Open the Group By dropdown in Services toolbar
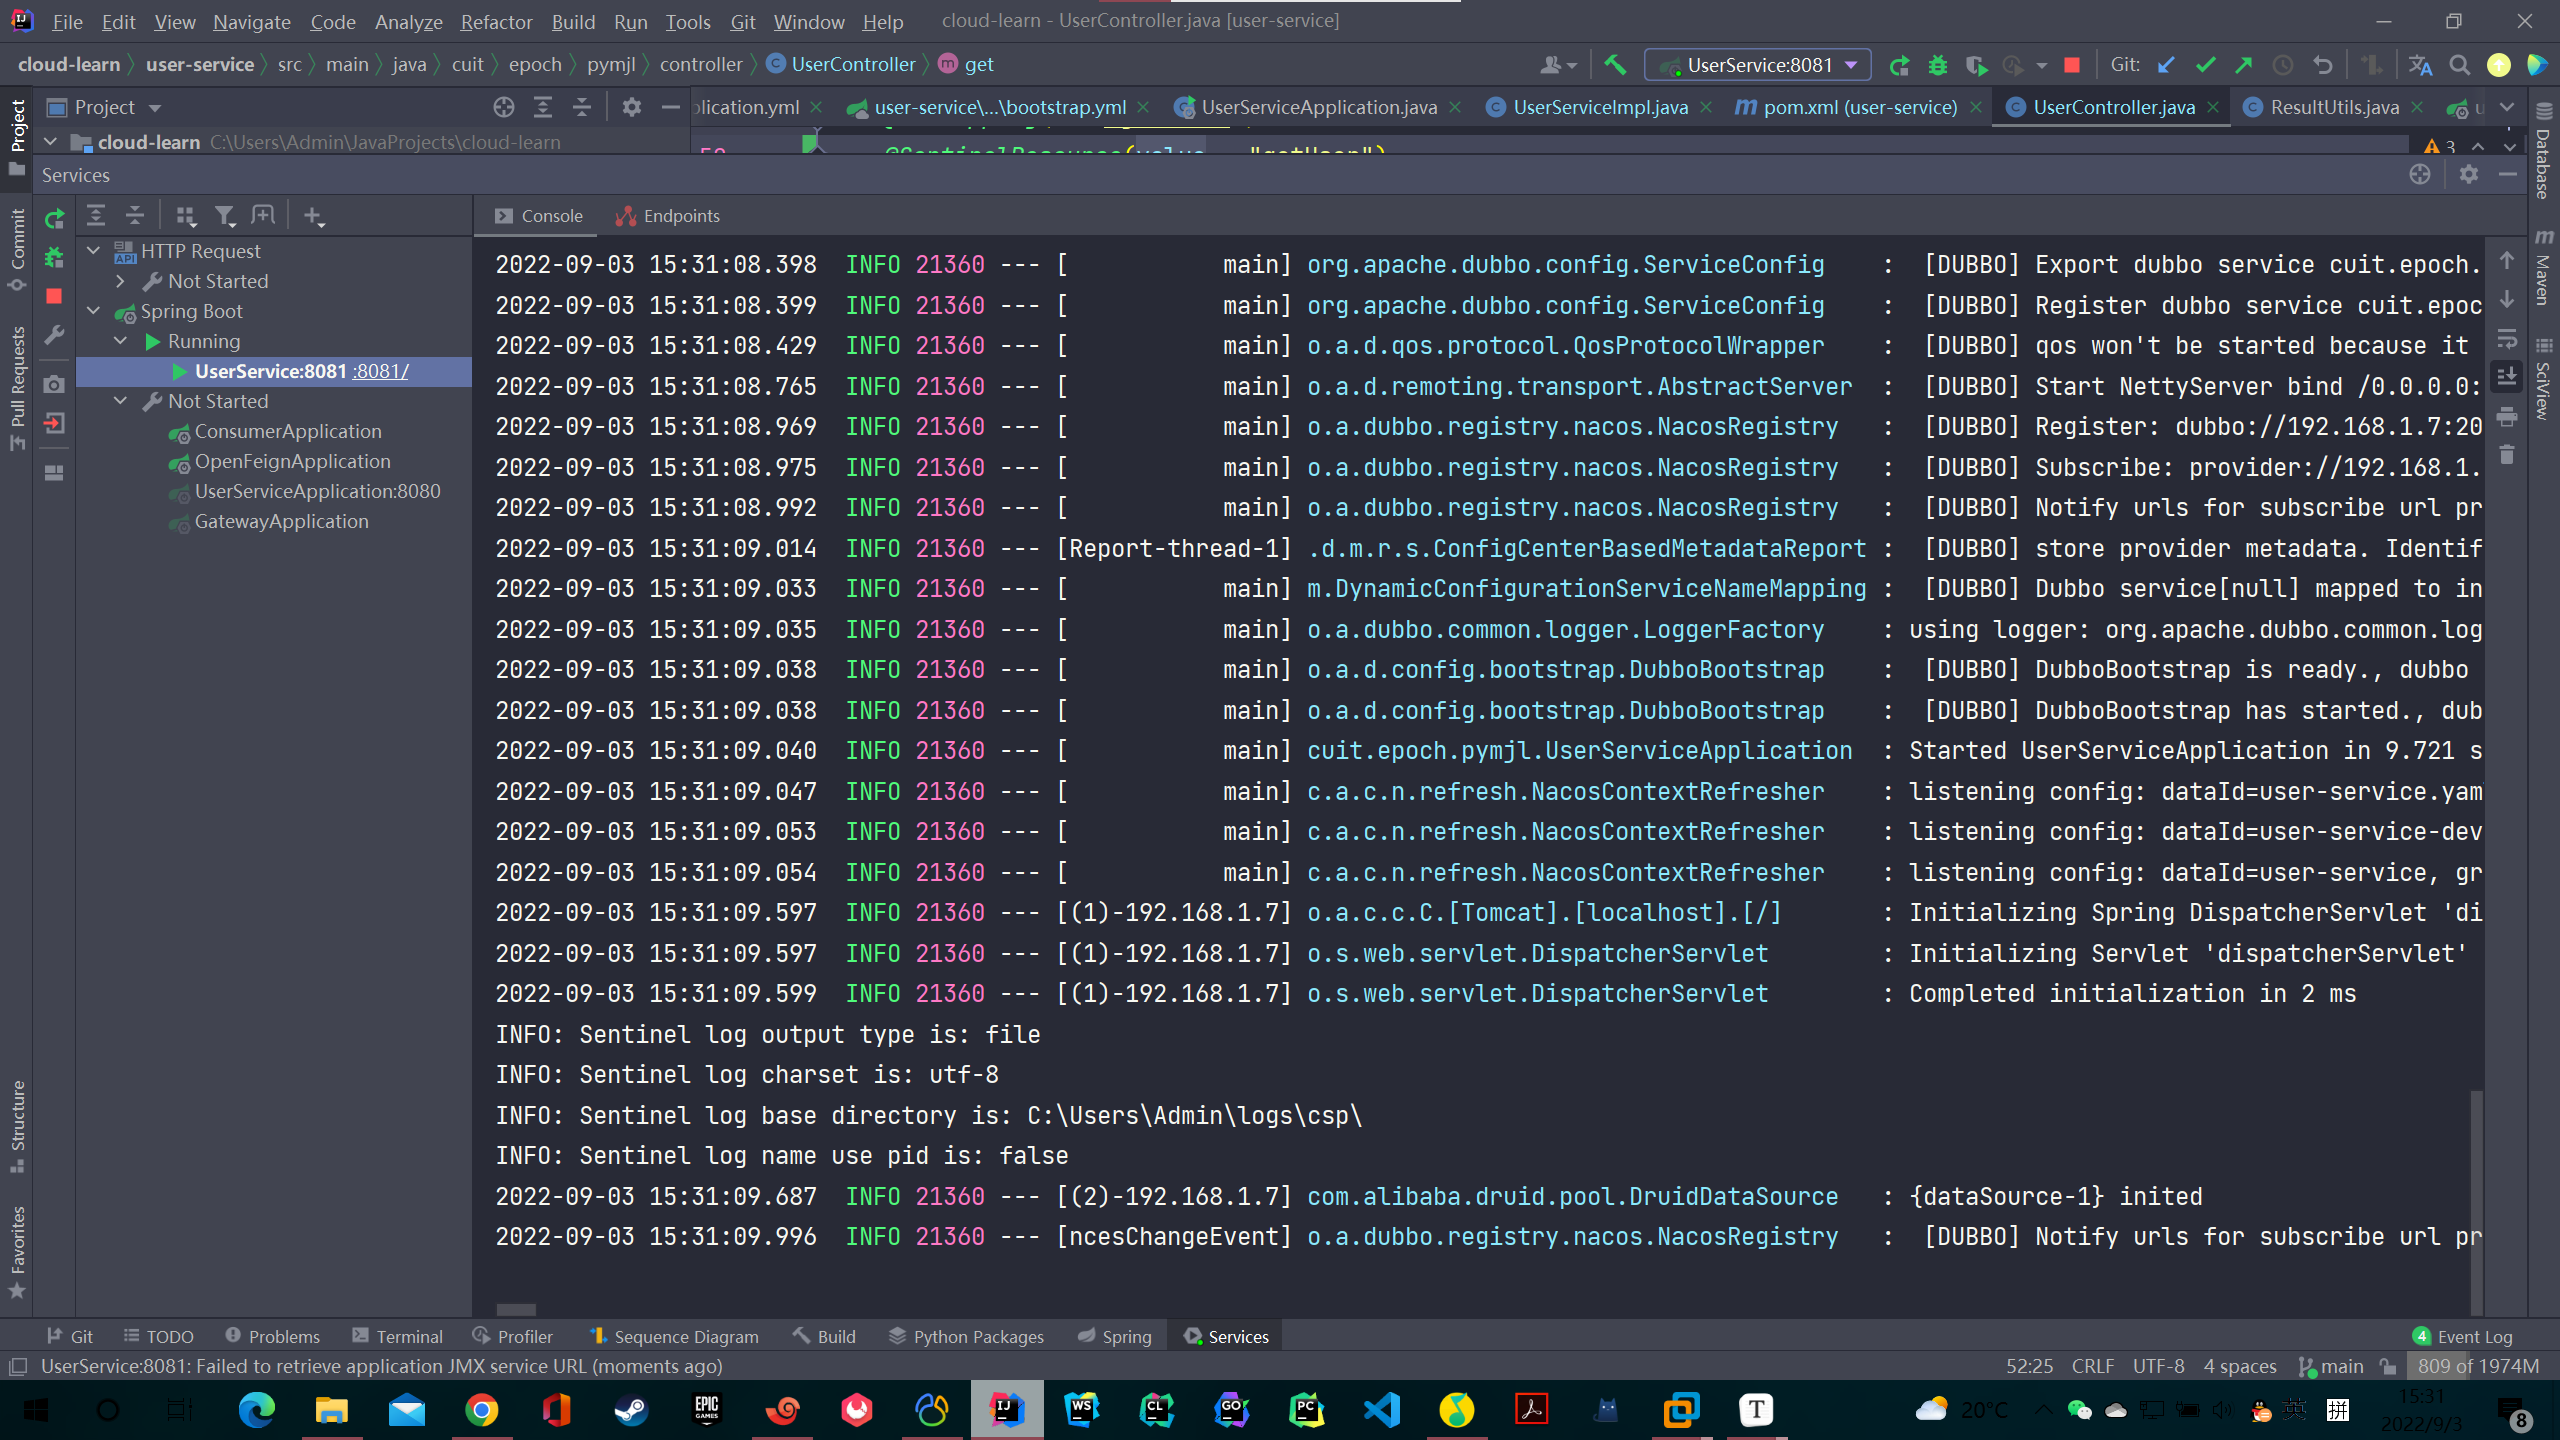2560x1440 pixels. click(186, 215)
